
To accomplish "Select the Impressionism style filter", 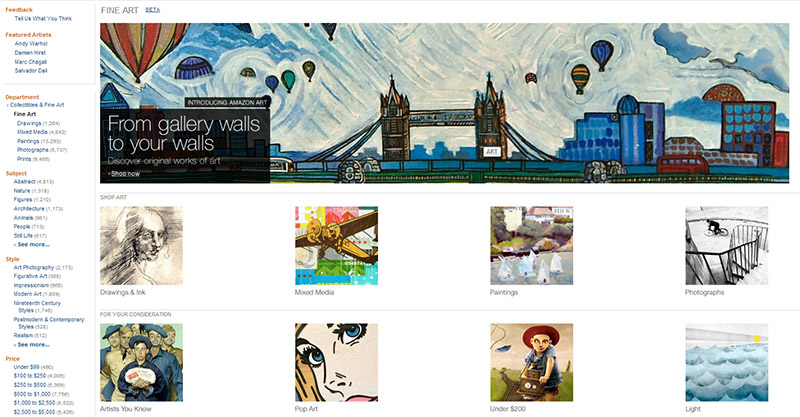I will coord(31,285).
